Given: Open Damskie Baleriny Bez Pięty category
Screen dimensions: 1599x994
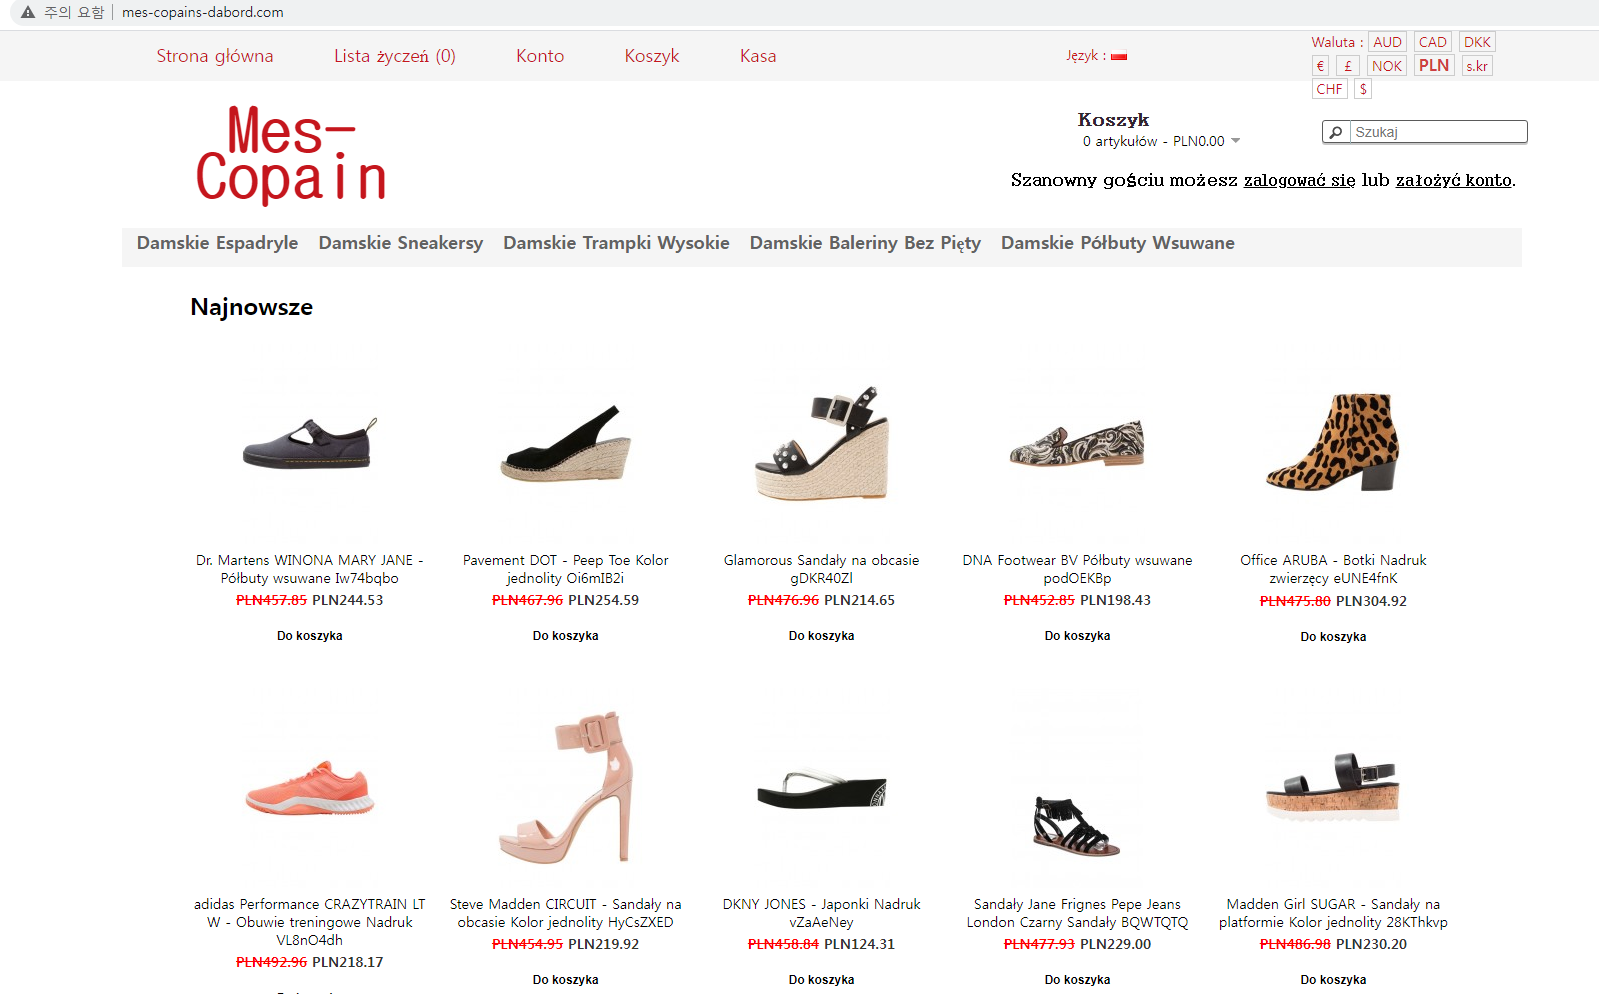Looking at the screenshot, I should coord(865,243).
